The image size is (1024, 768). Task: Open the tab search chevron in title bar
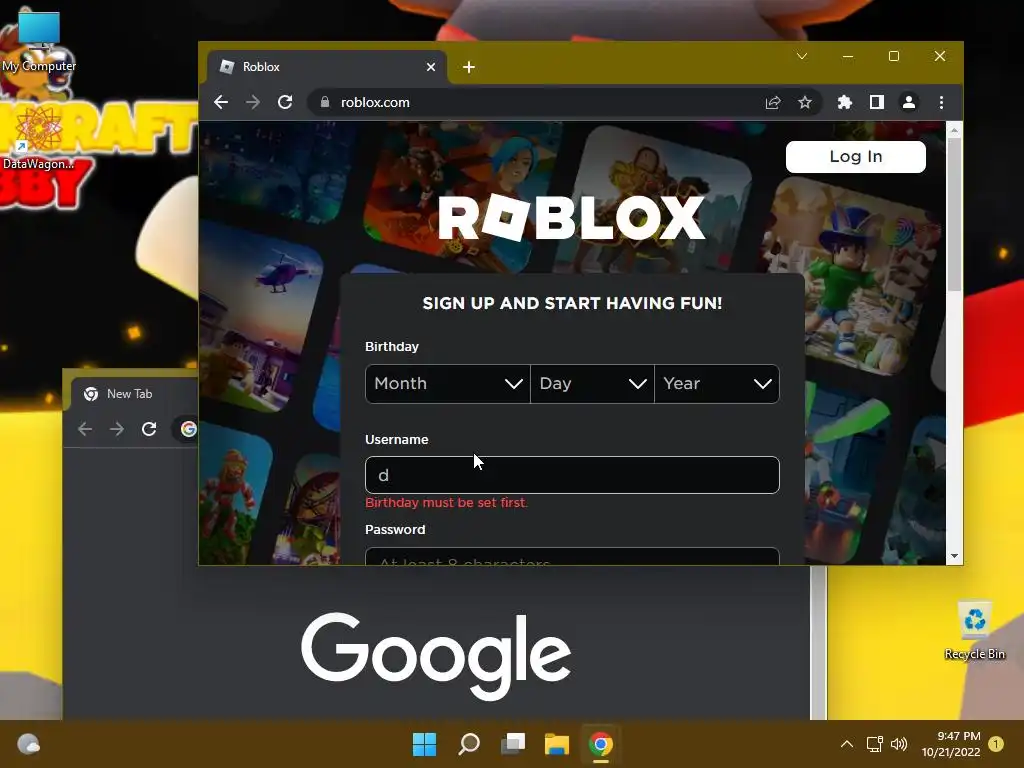802,56
